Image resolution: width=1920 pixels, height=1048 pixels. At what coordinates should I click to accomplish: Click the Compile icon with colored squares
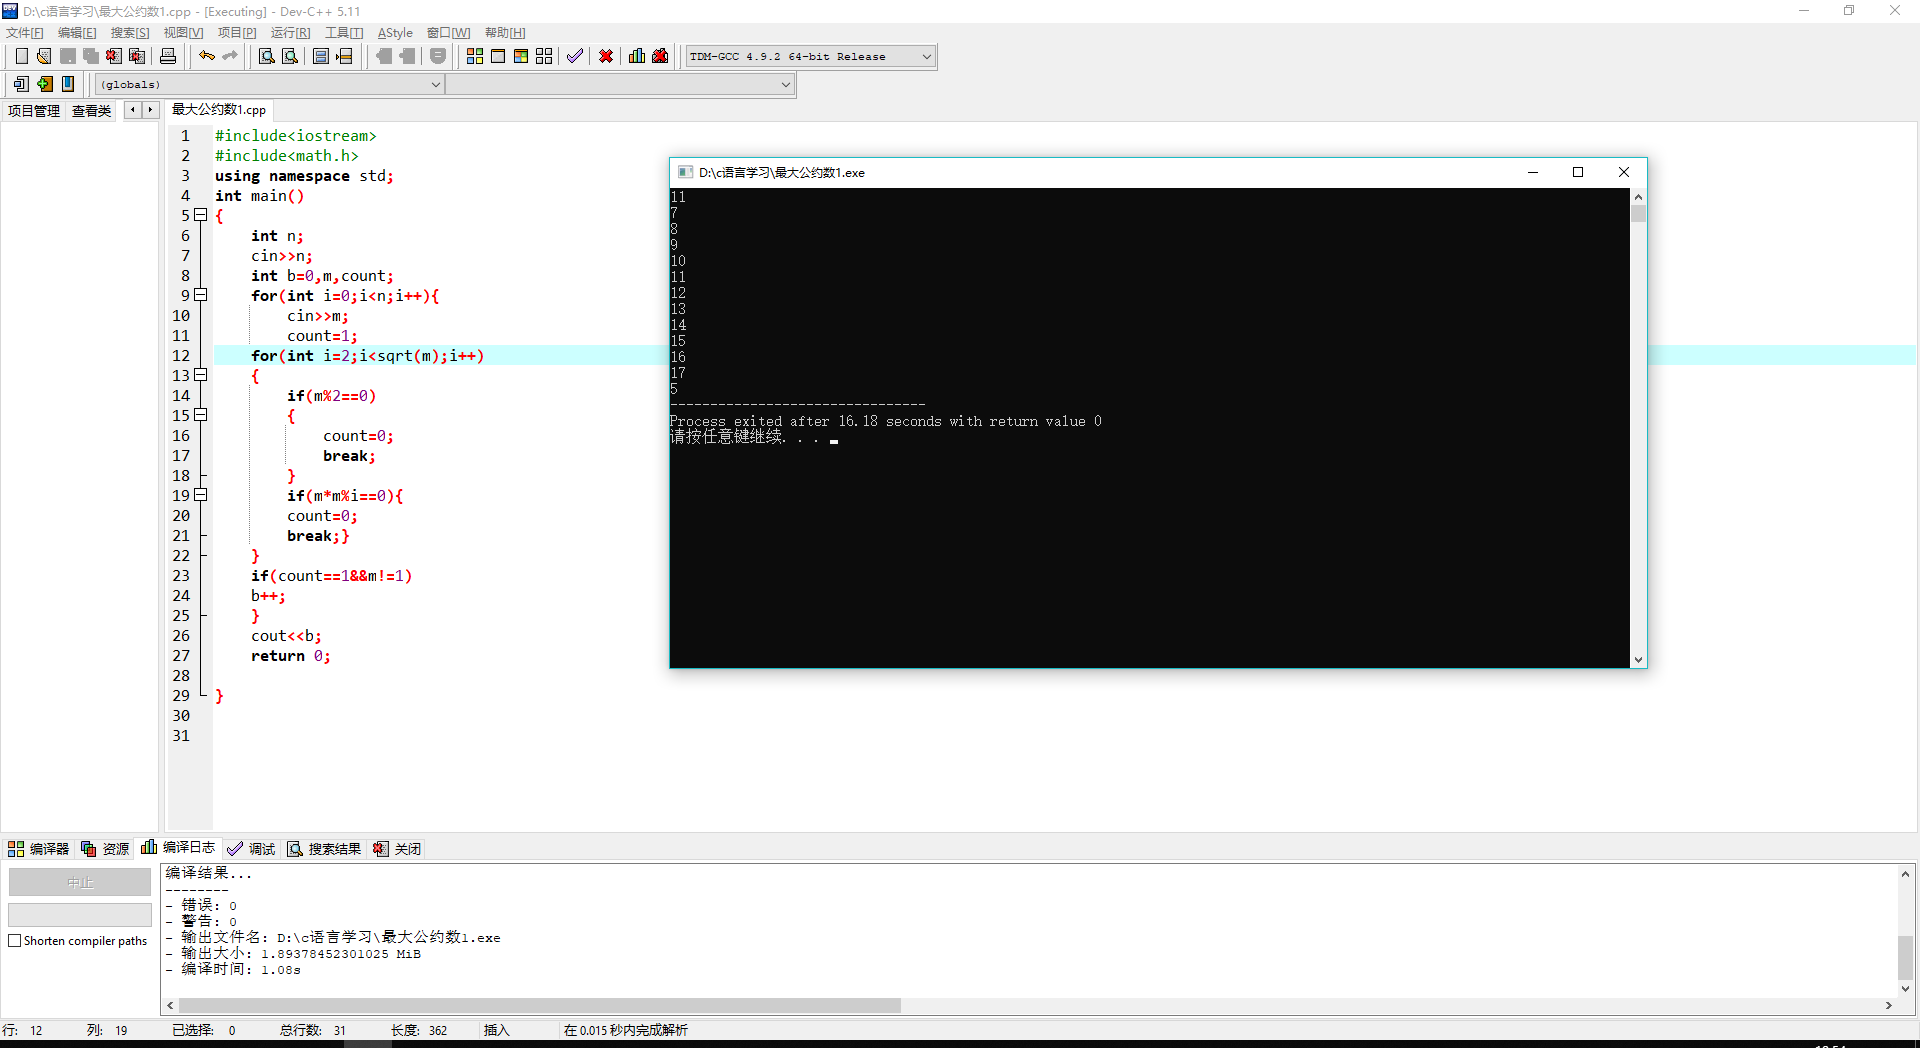click(475, 56)
